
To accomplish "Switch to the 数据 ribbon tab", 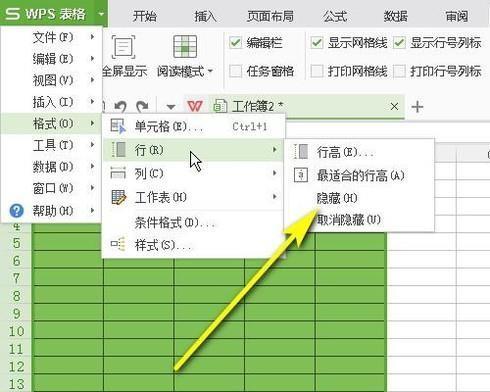I will pyautogui.click(x=396, y=16).
